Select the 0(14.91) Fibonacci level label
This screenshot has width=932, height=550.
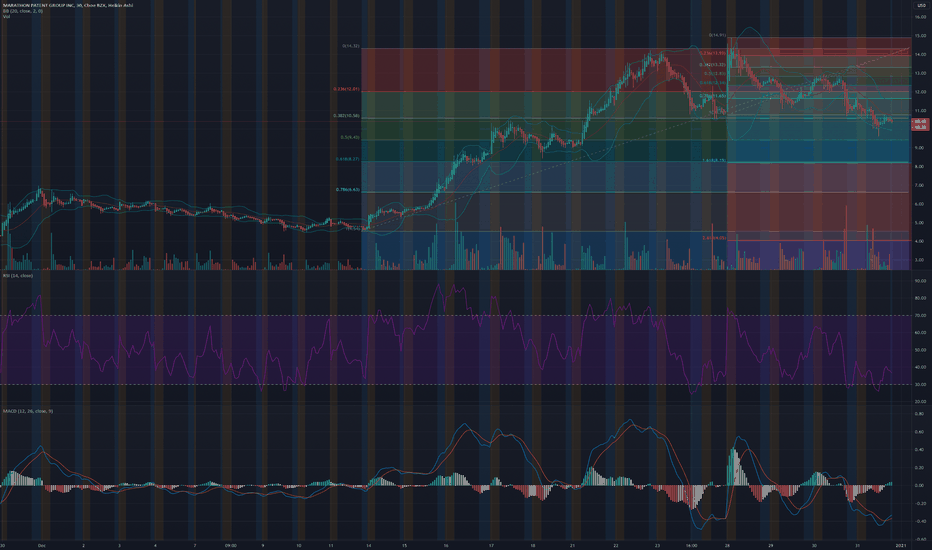[x=717, y=35]
